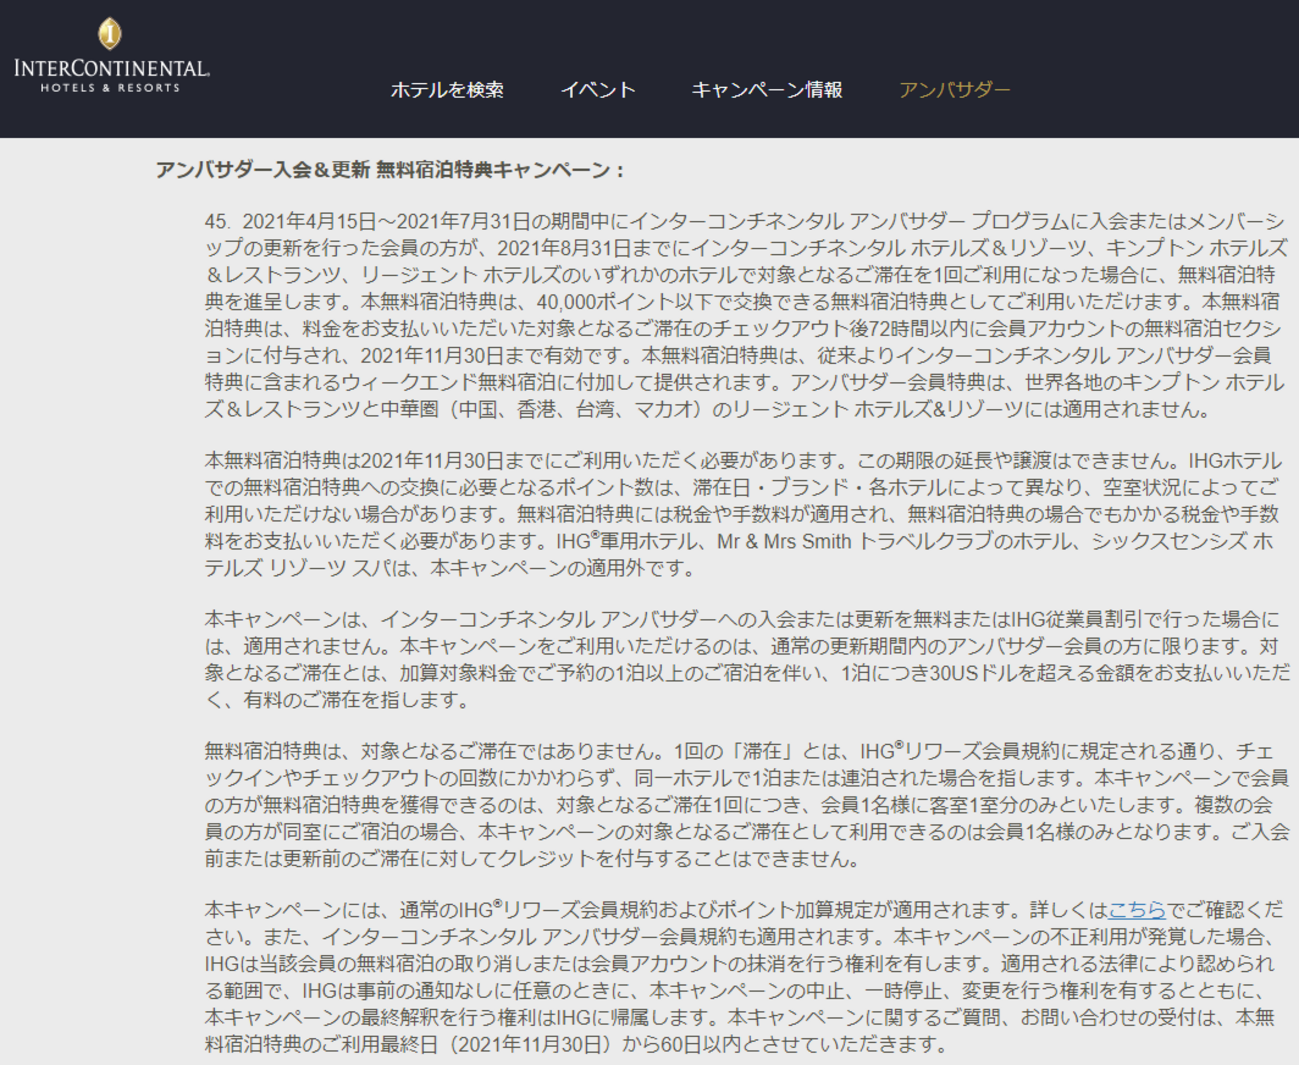
Task: Follow the こちら link in the terms
Action: coord(1137,910)
